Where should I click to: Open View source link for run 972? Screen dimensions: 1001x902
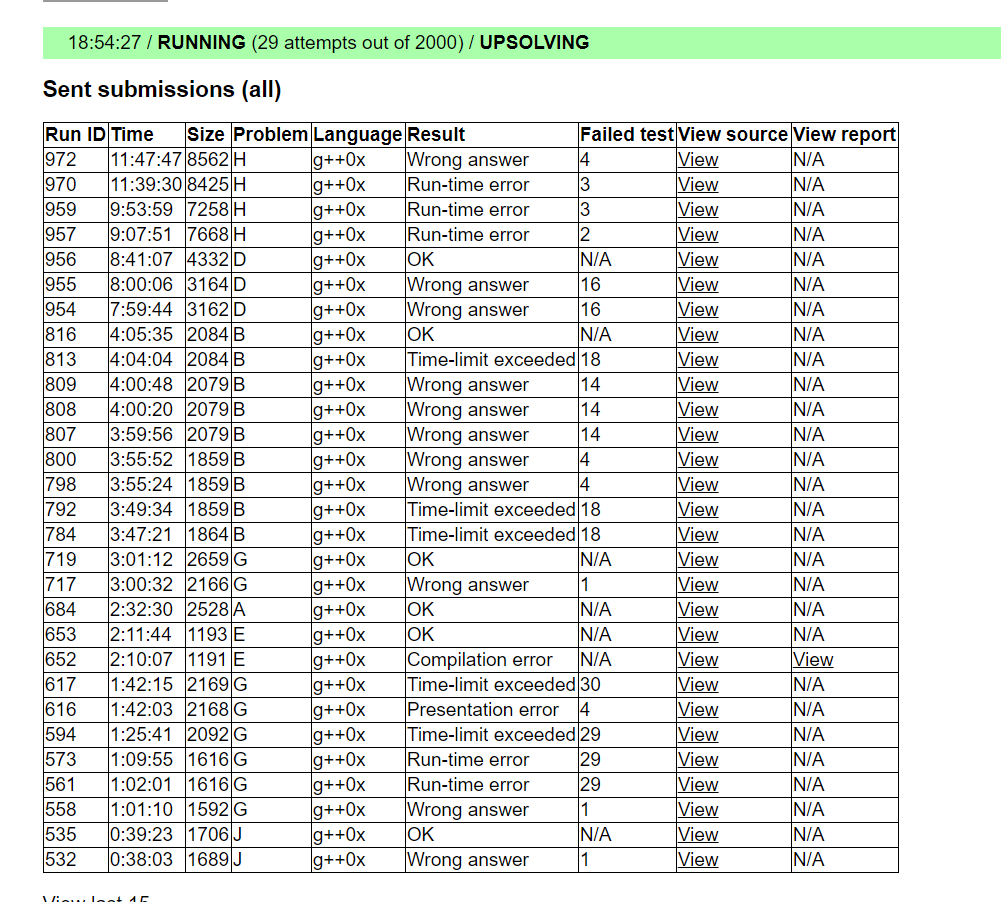point(697,160)
